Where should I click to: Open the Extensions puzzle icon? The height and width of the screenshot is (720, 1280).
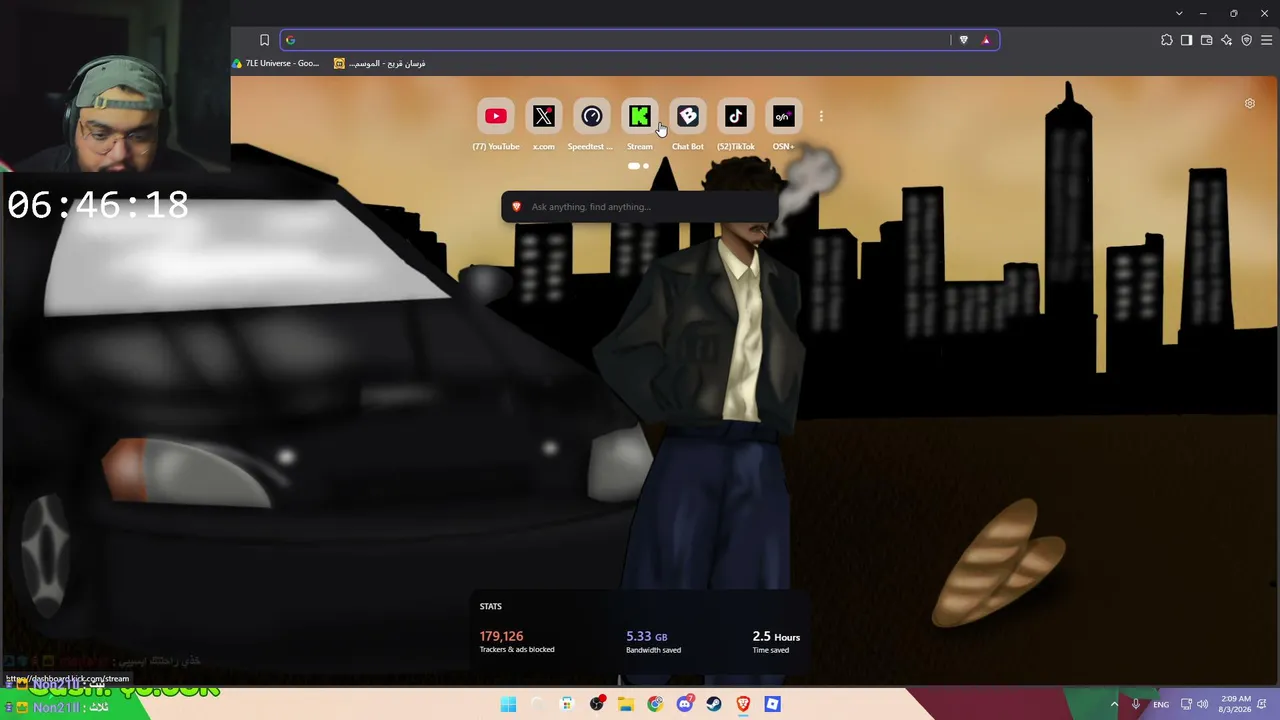click(1166, 40)
